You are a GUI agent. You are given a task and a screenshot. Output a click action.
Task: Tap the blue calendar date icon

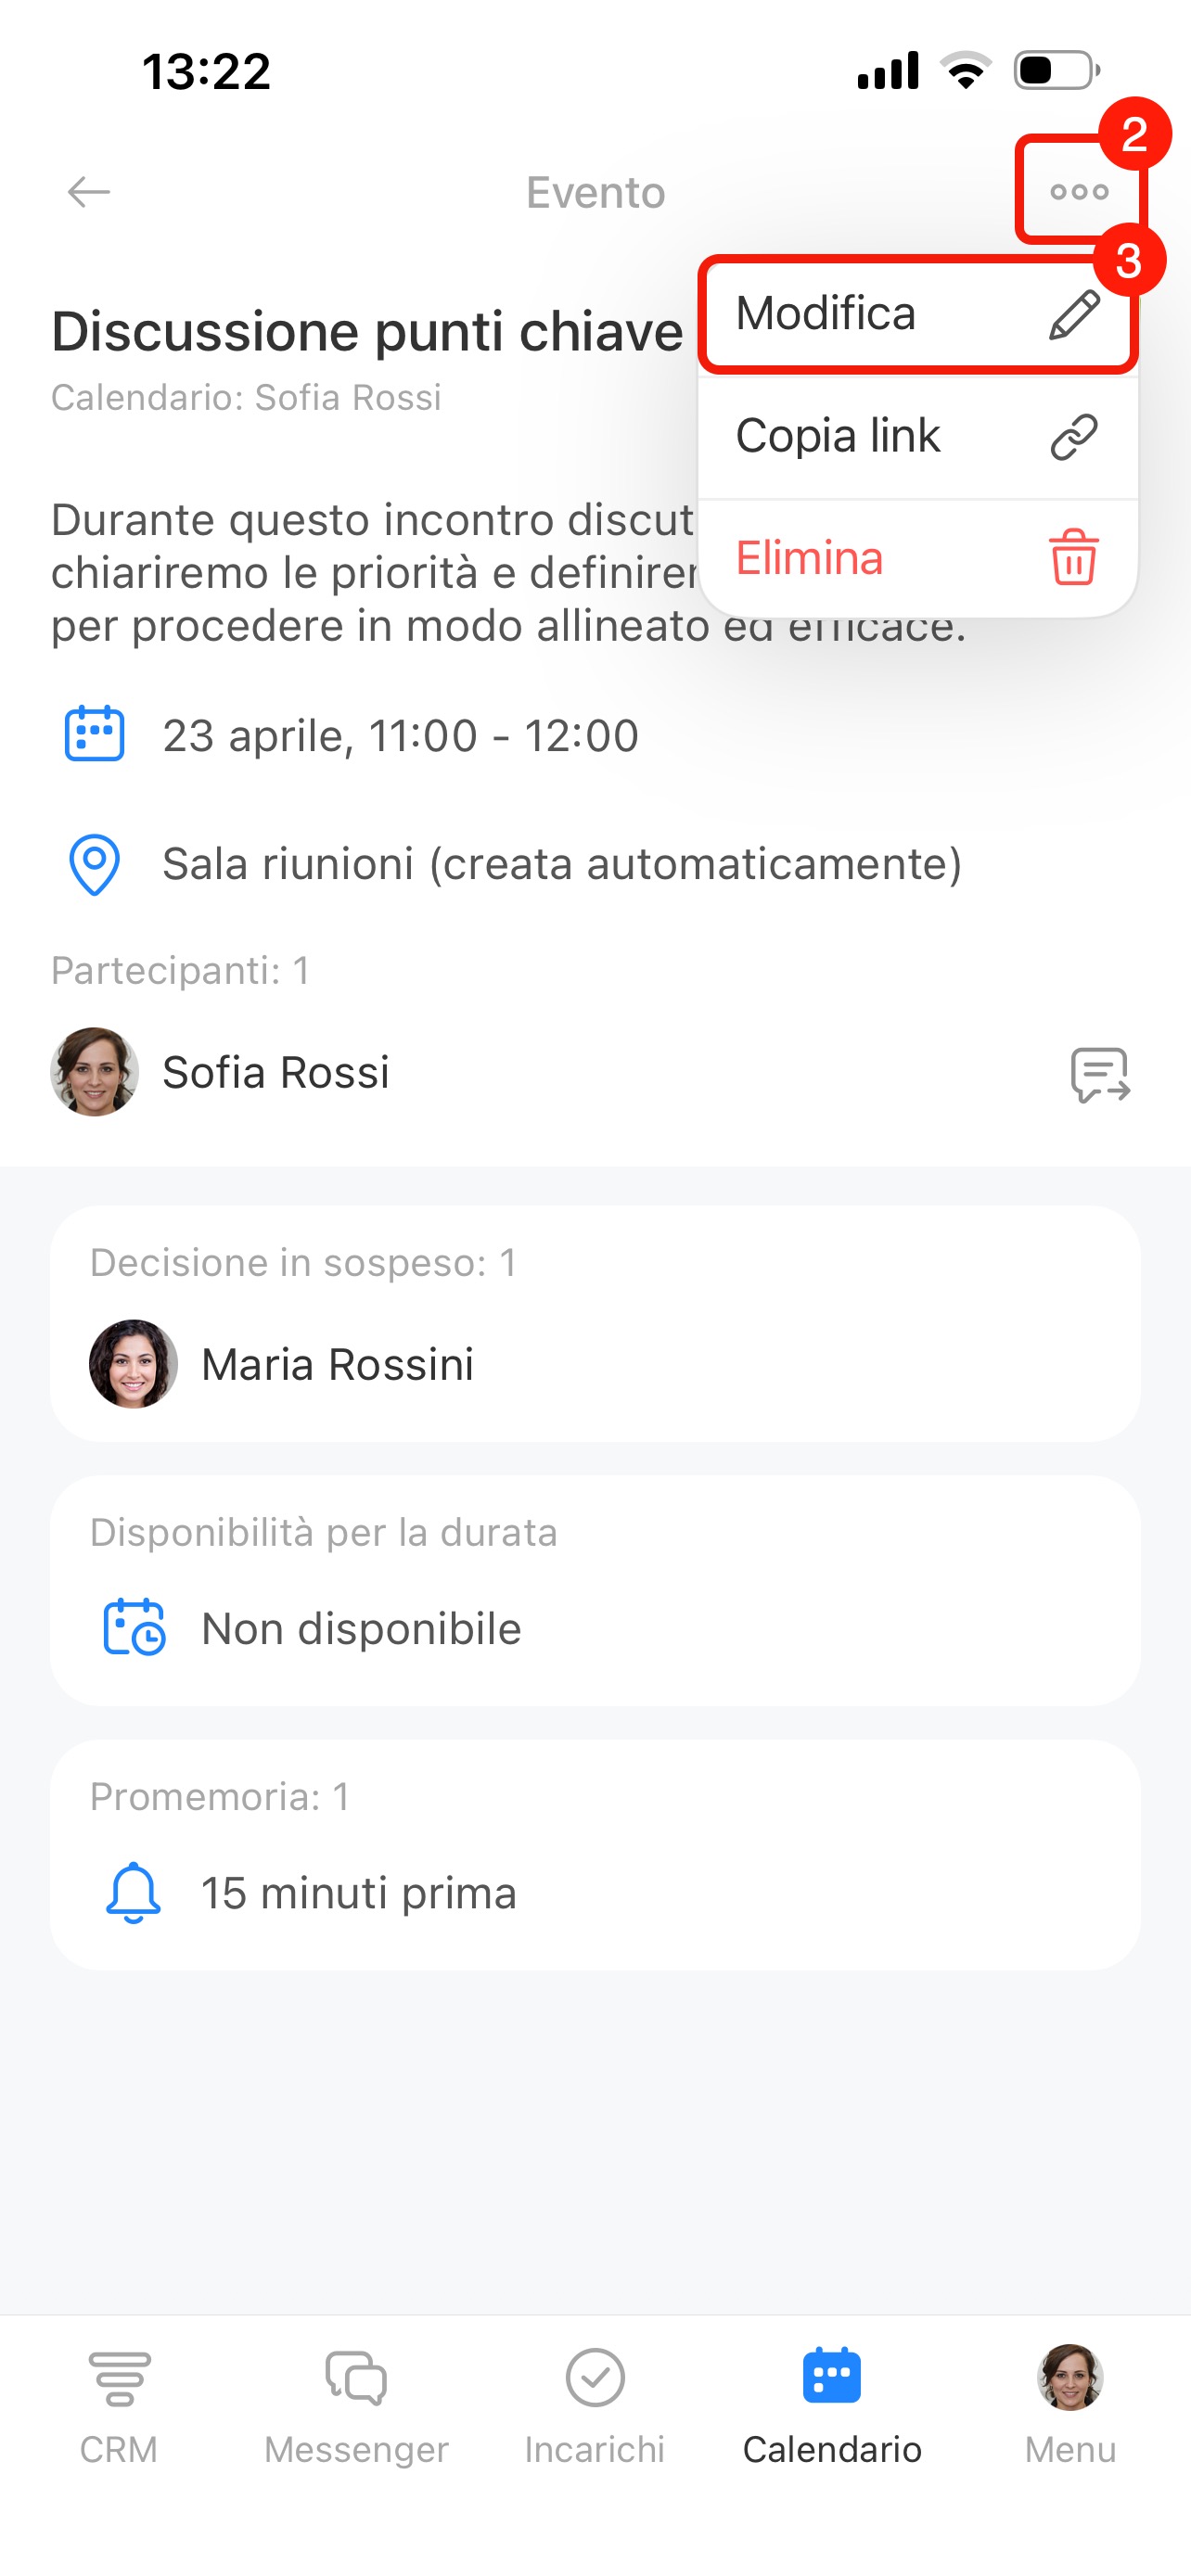tap(94, 735)
